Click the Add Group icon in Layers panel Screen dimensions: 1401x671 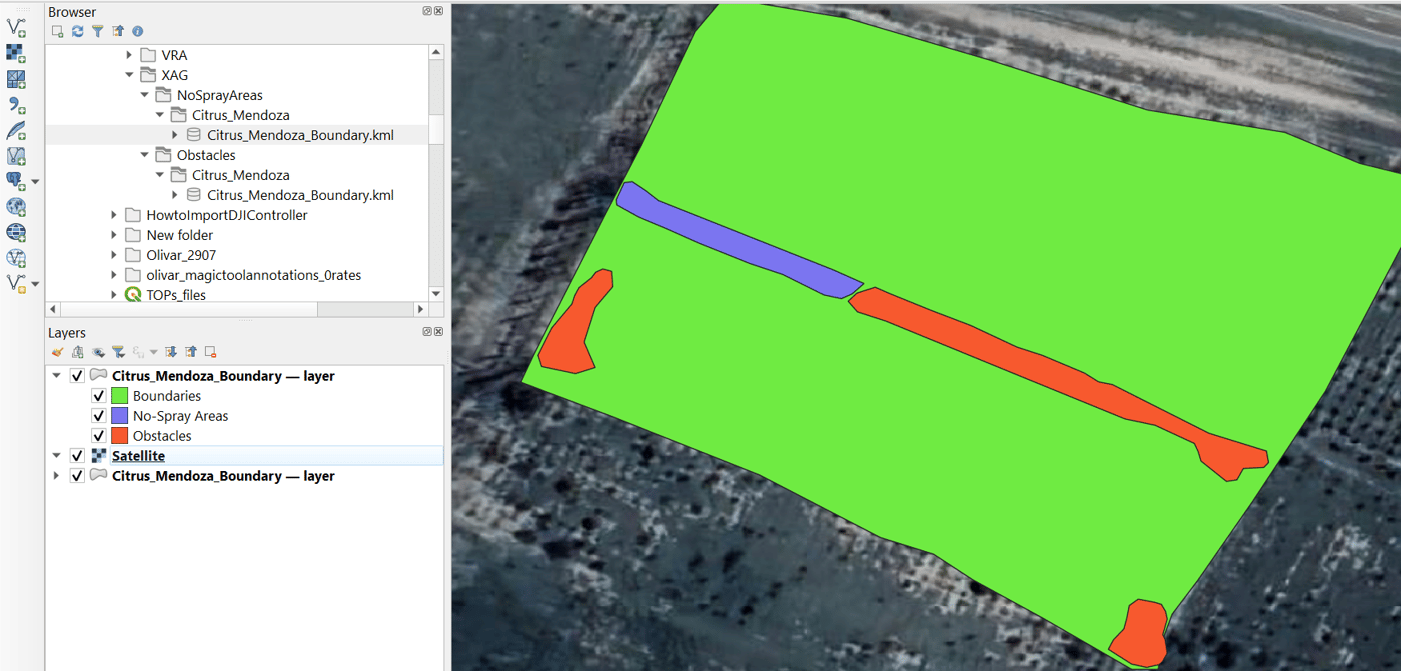(77, 352)
